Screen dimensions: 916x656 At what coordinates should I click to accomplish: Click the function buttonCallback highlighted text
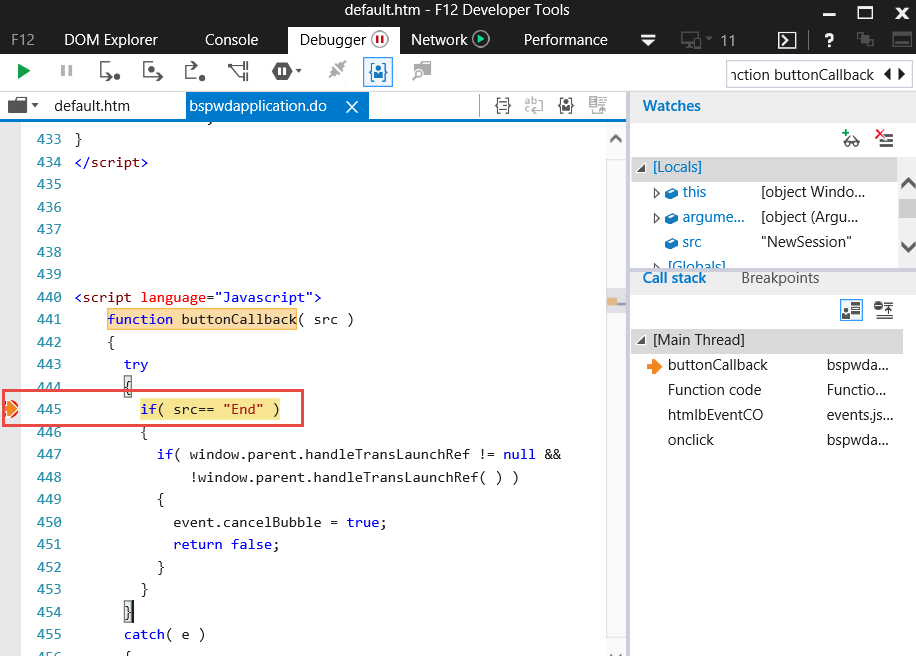point(202,320)
